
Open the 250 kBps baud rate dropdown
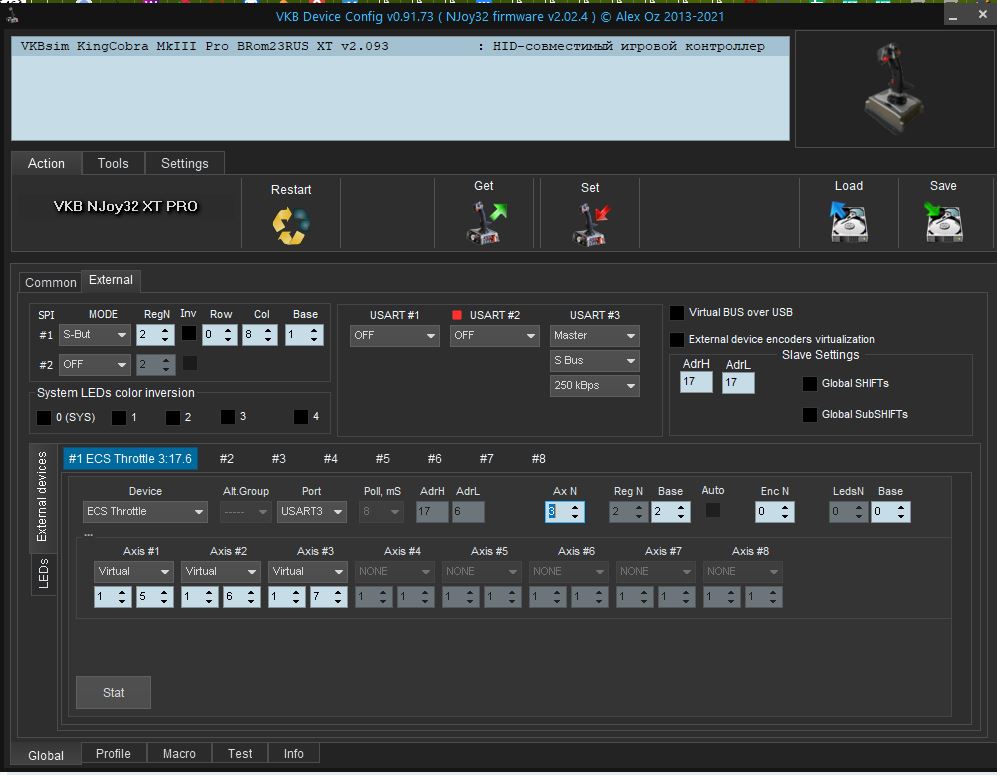(595, 386)
